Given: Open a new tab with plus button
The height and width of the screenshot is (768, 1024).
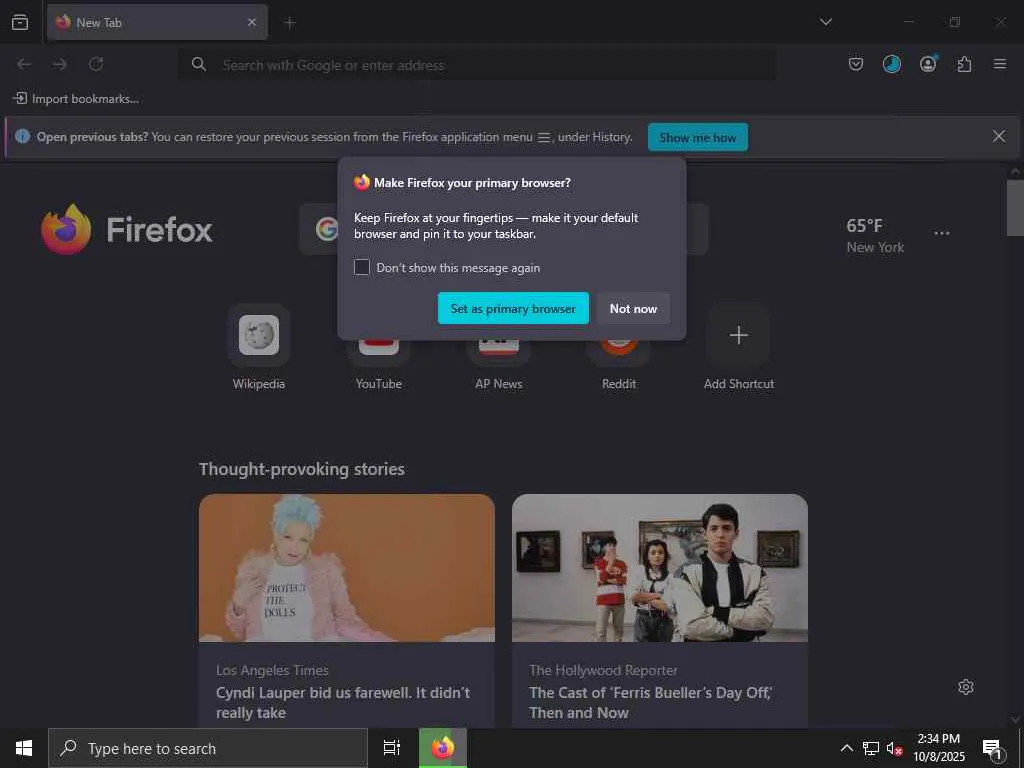Looking at the screenshot, I should pyautogui.click(x=290, y=23).
